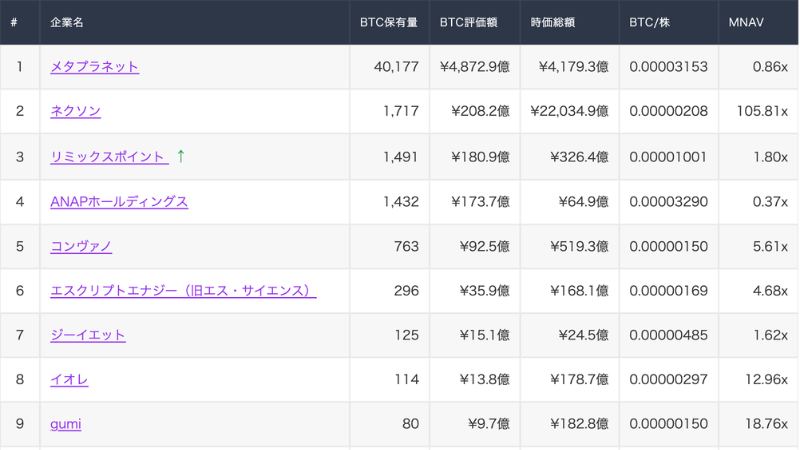
Task: Select the 0.00001001 BTC per share cell
Action: point(668,157)
